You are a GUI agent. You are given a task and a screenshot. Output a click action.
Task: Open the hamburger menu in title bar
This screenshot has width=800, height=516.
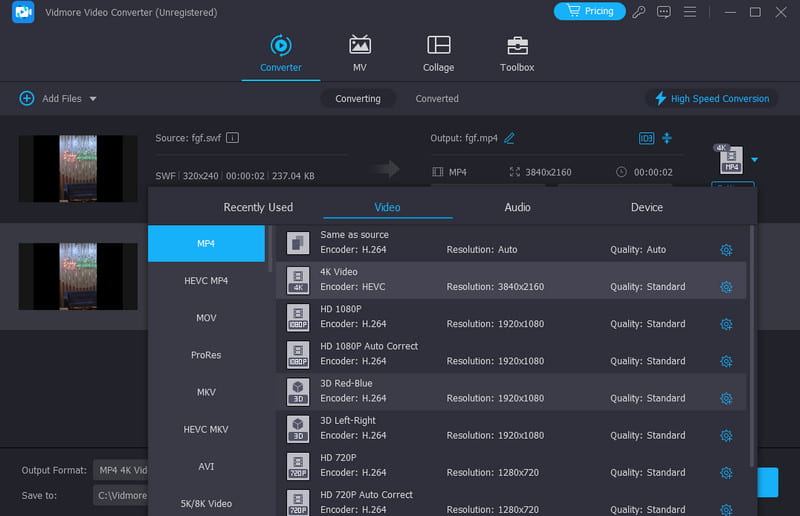[687, 12]
